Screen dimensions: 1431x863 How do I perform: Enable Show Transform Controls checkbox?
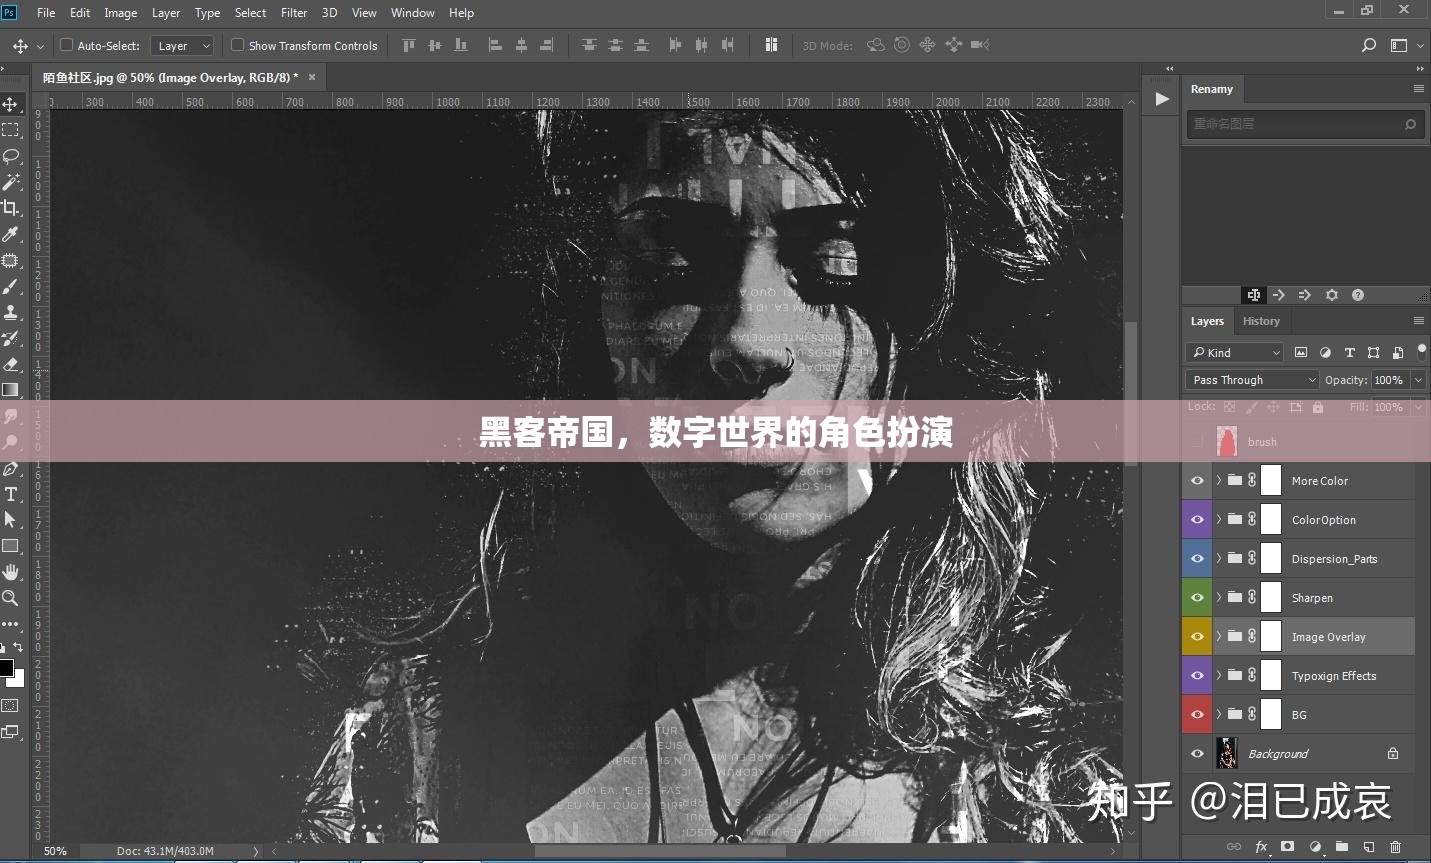click(x=237, y=45)
